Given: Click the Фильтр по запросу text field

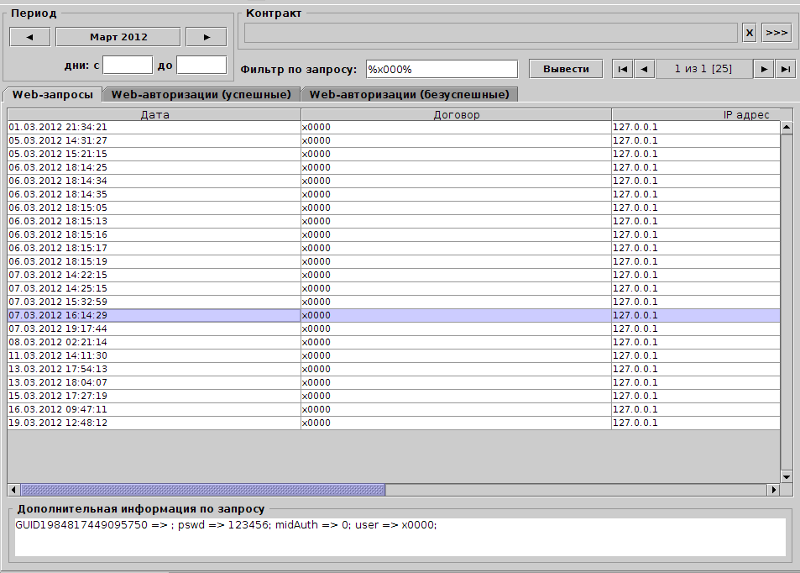Looking at the screenshot, I should click(441, 69).
